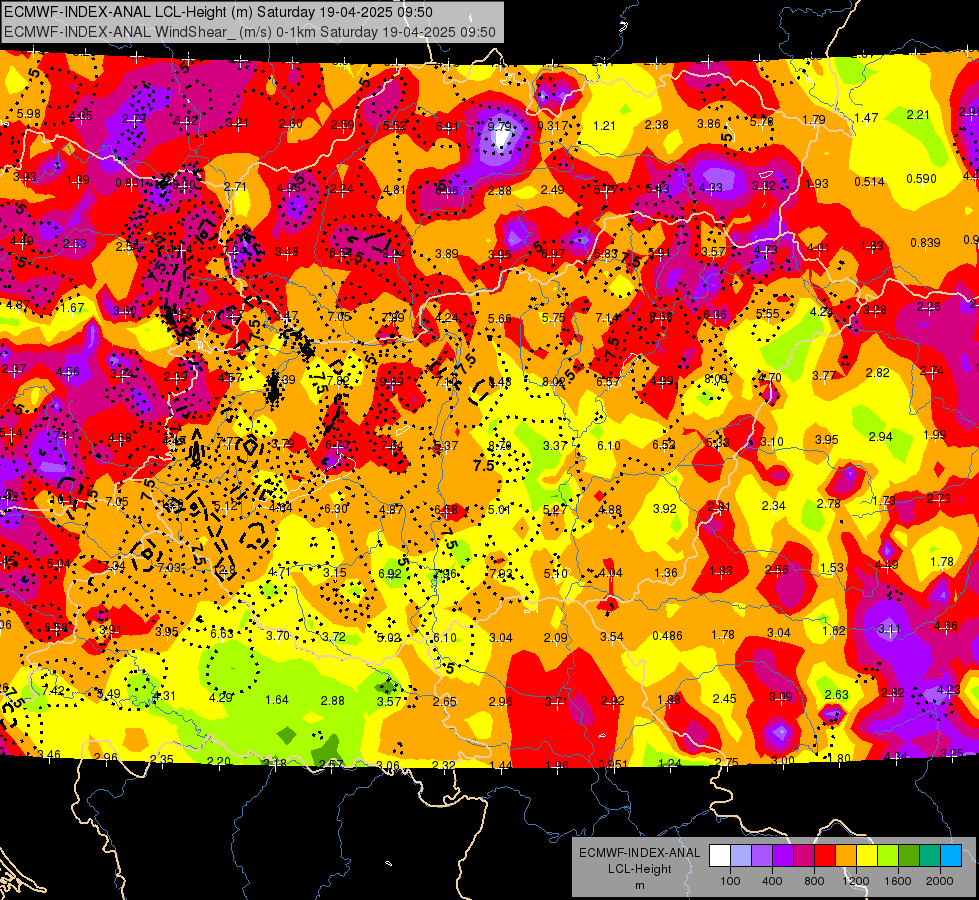Click the violet legend swatch right of 400

tap(783, 856)
